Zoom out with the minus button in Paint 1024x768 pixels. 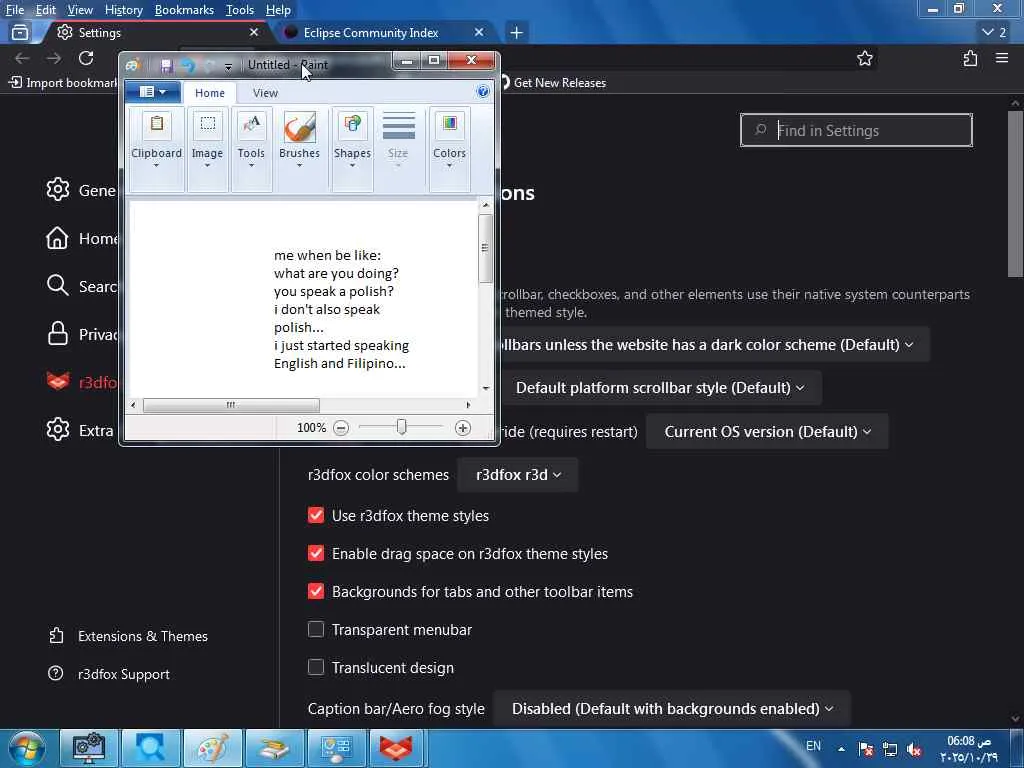coord(341,428)
